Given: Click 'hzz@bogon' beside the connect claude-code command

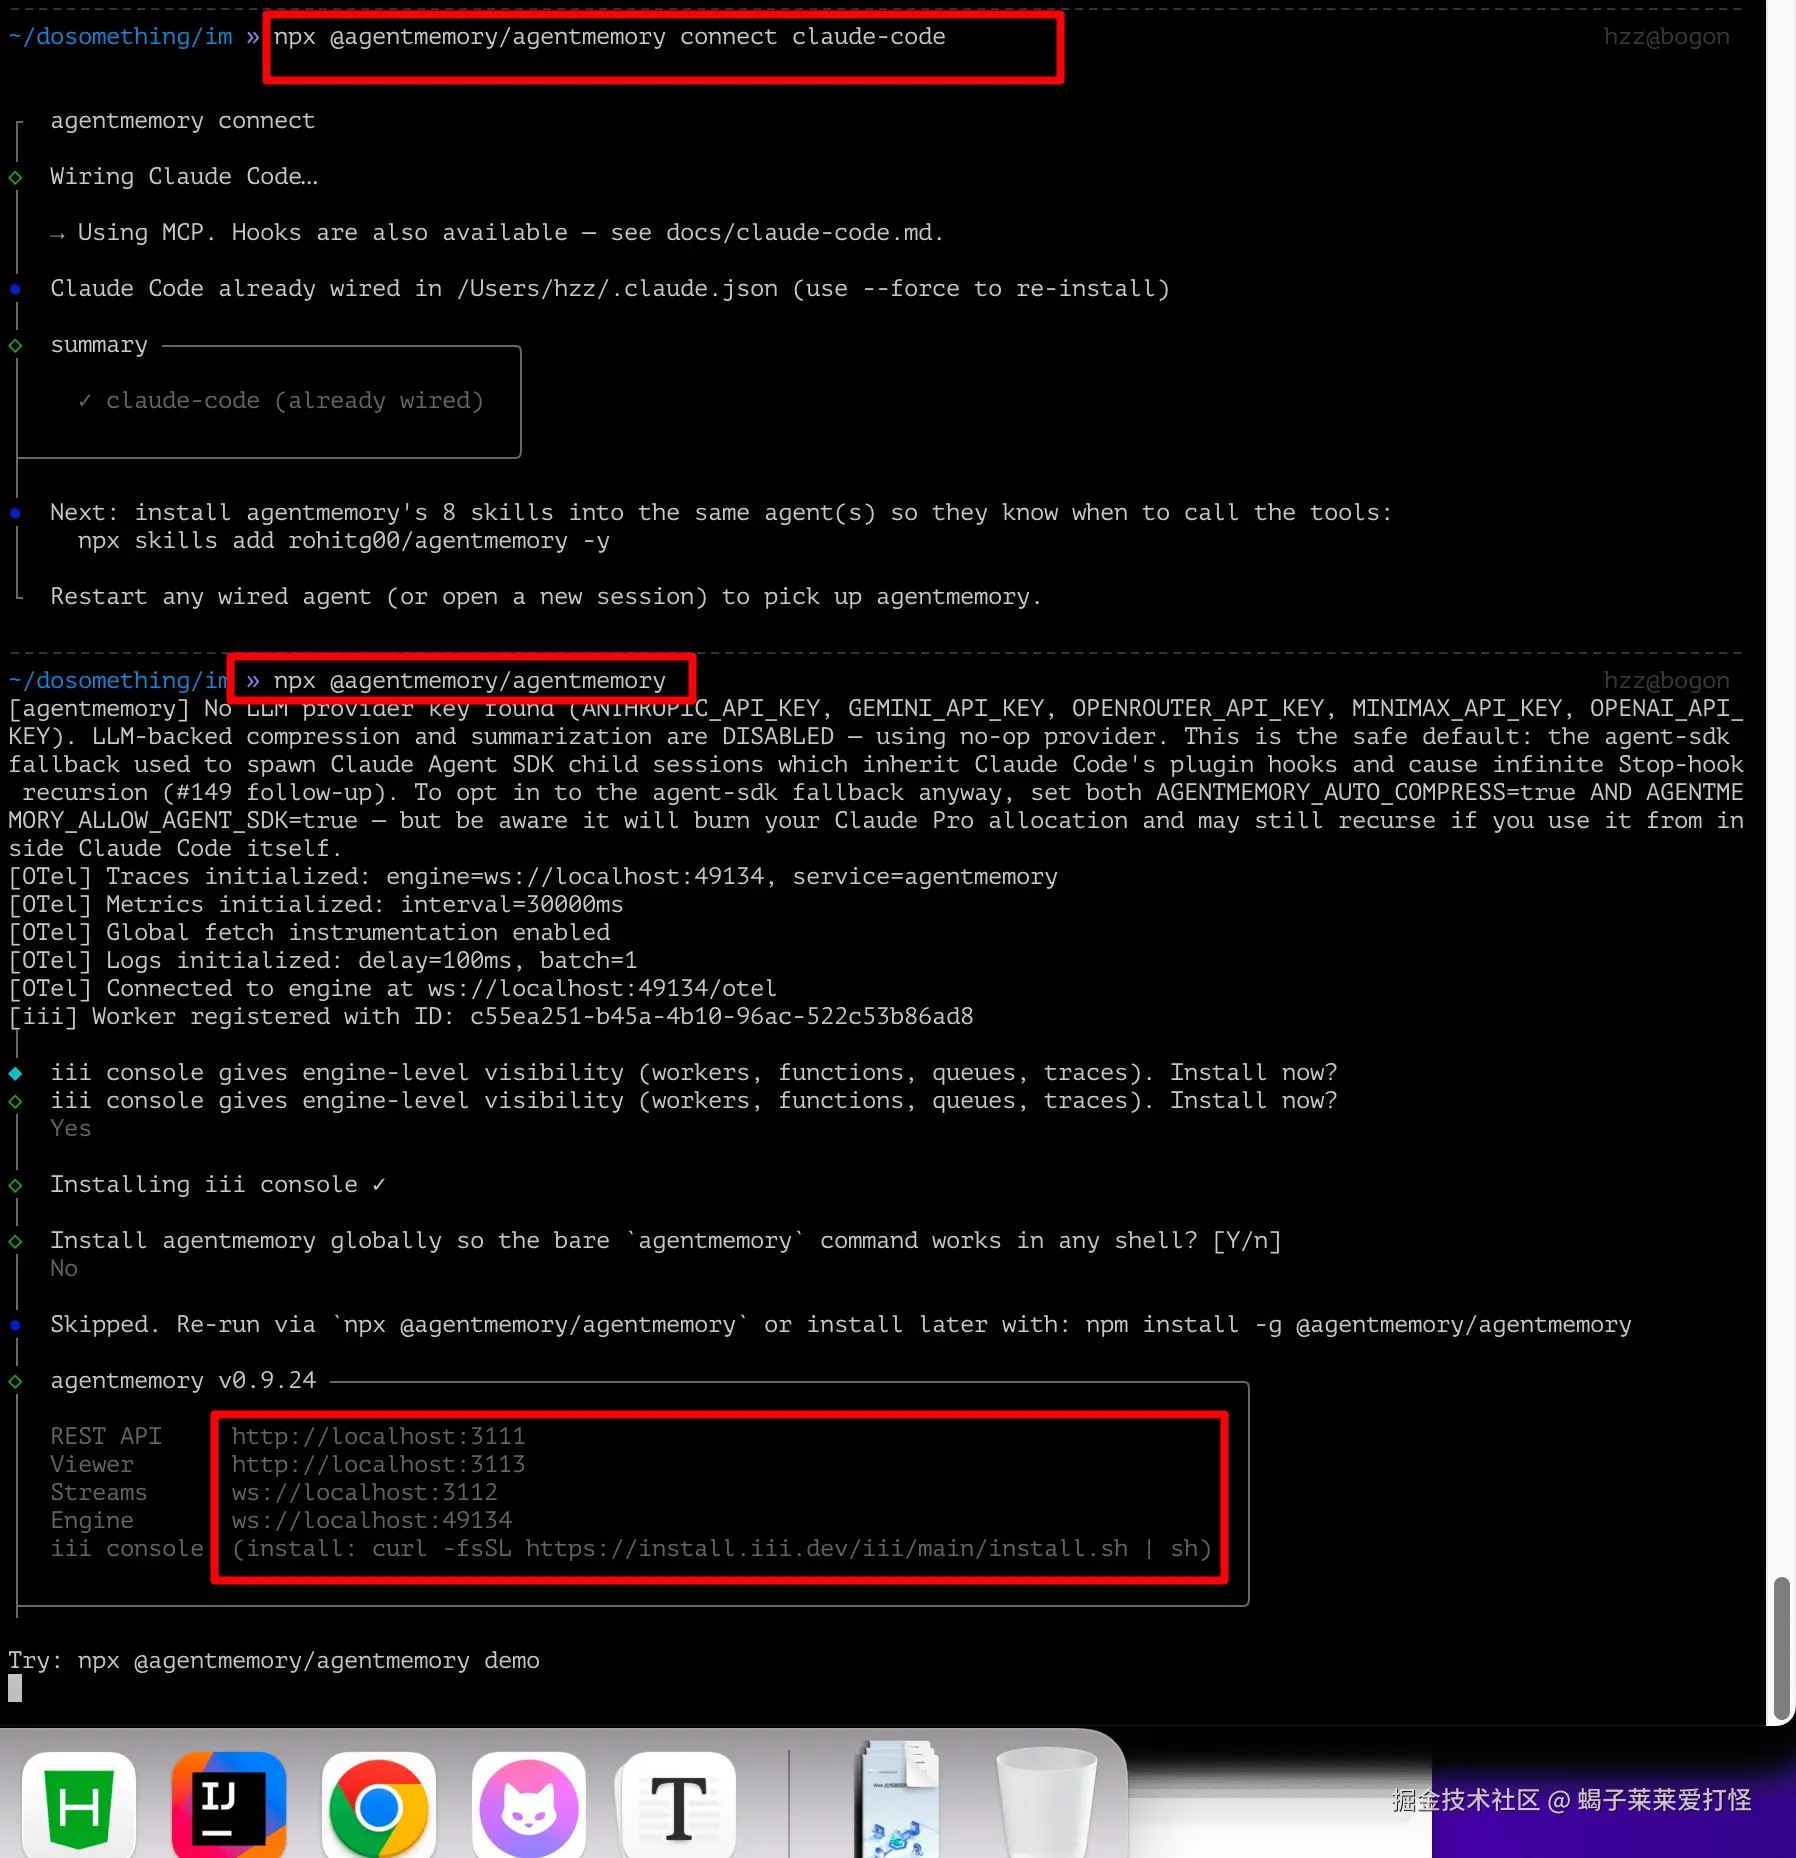Looking at the screenshot, I should coord(1666,36).
